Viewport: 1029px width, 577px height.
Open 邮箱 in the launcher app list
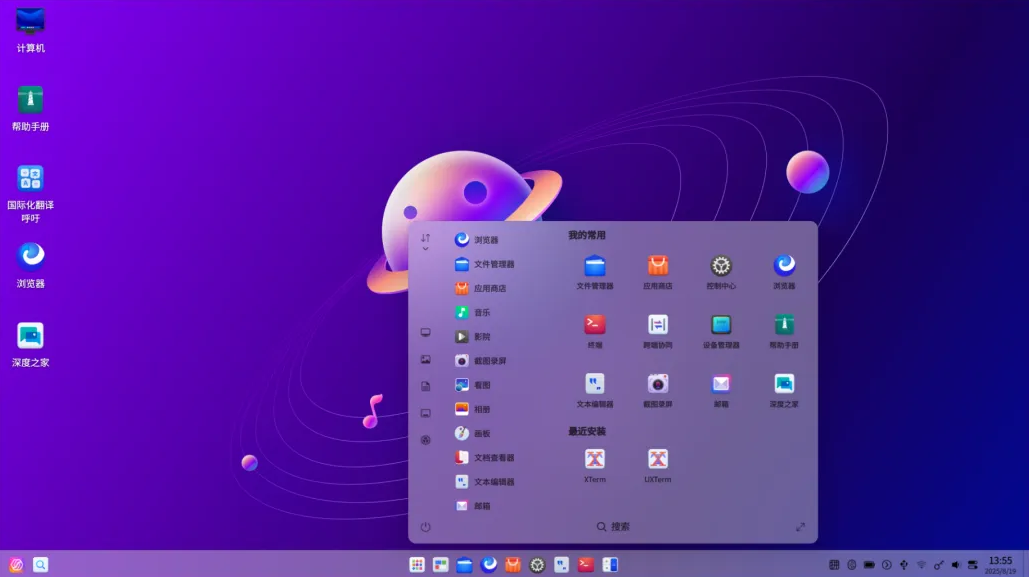tap(472, 505)
